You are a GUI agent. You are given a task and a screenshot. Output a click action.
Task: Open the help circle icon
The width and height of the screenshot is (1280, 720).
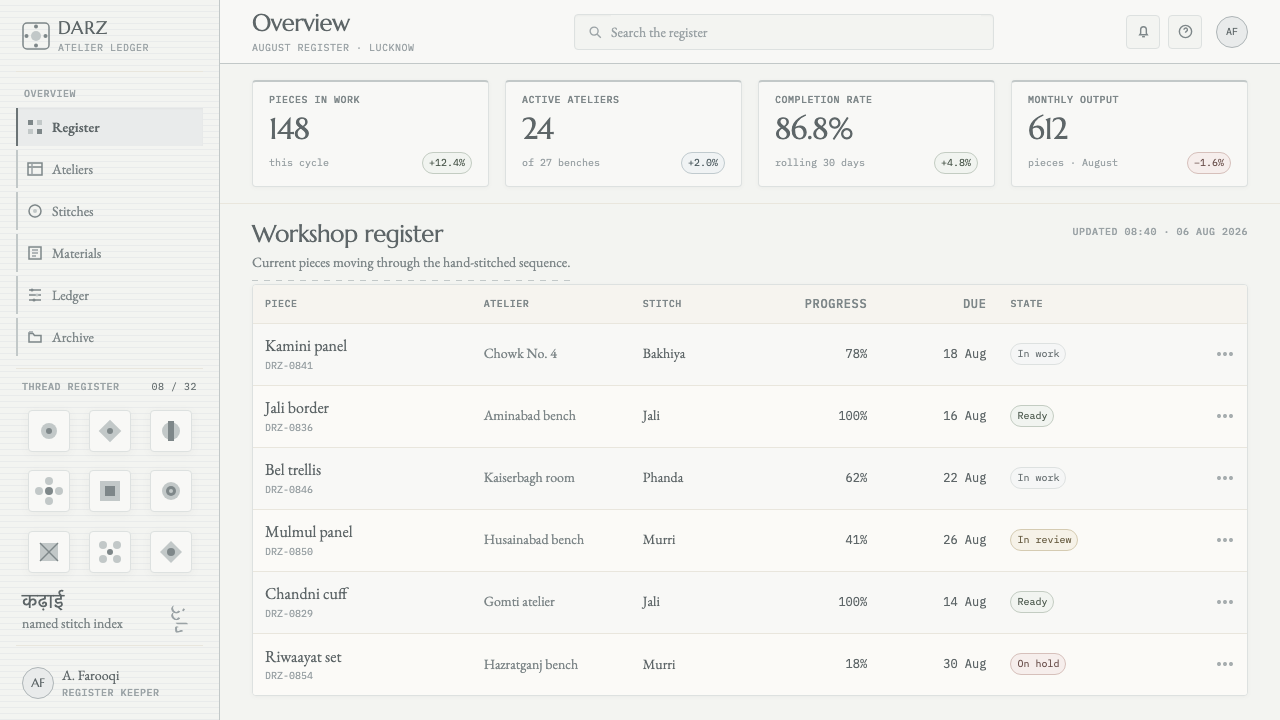tap(1185, 32)
